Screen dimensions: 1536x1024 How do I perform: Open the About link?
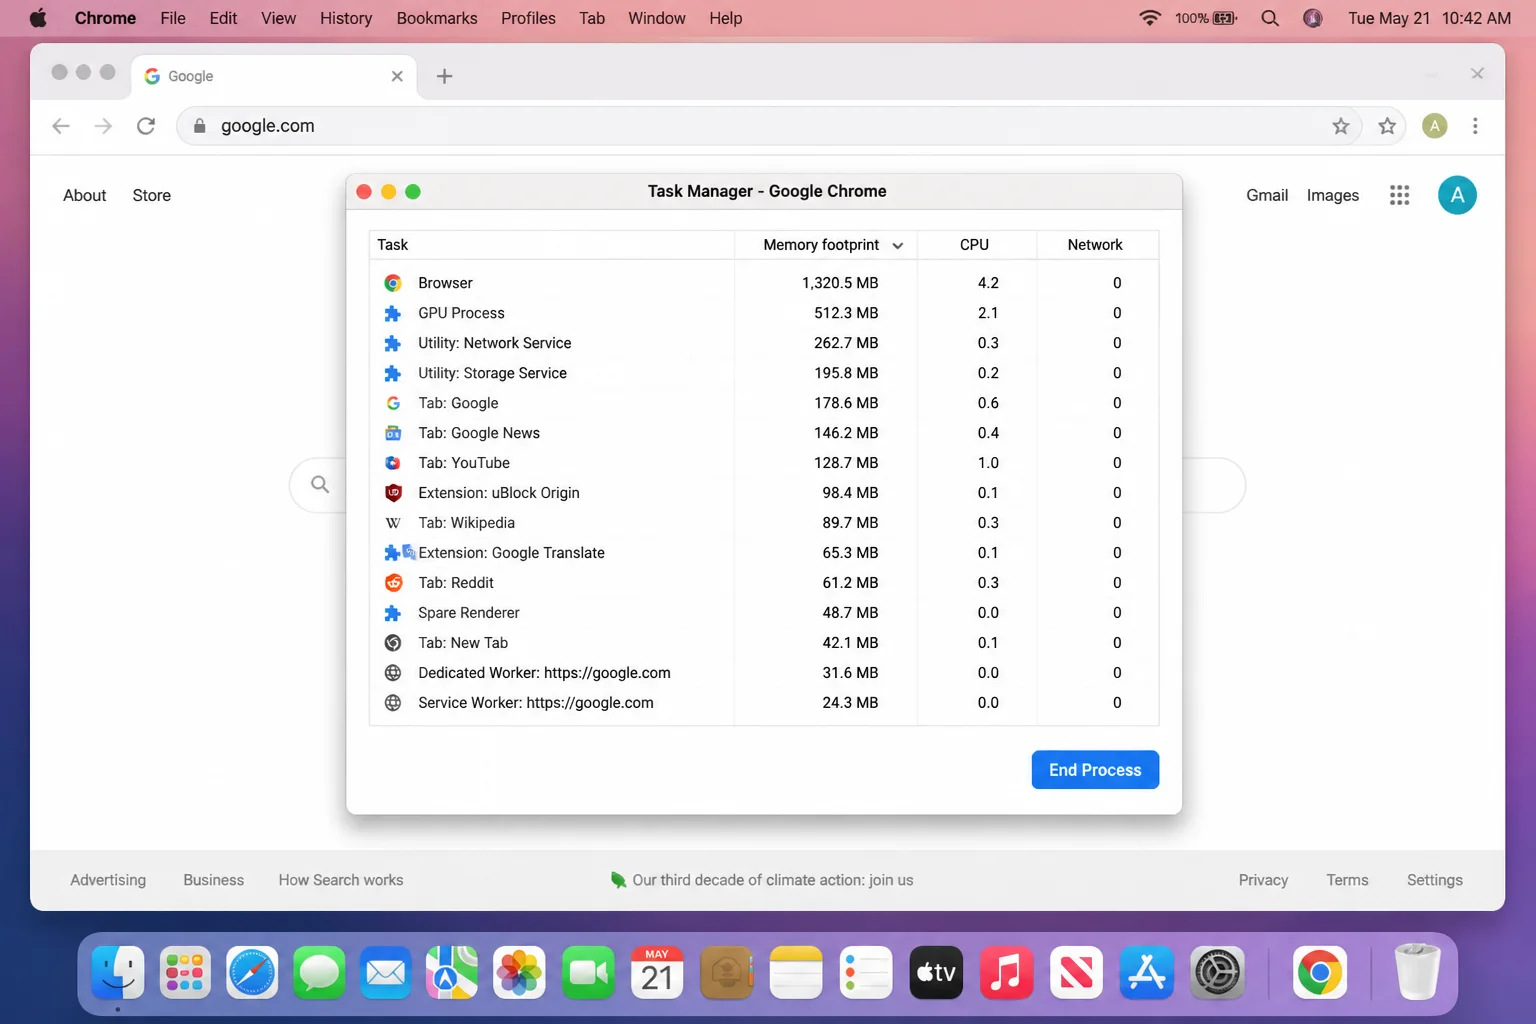click(85, 195)
